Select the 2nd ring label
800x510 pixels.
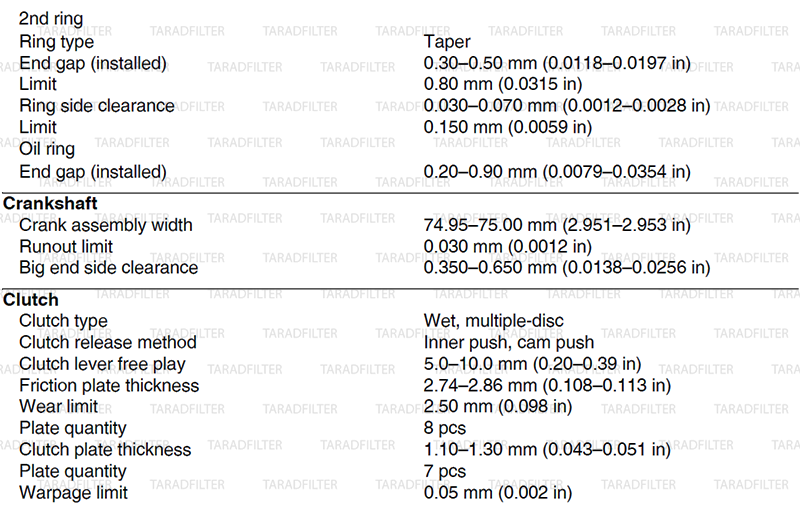(51, 18)
